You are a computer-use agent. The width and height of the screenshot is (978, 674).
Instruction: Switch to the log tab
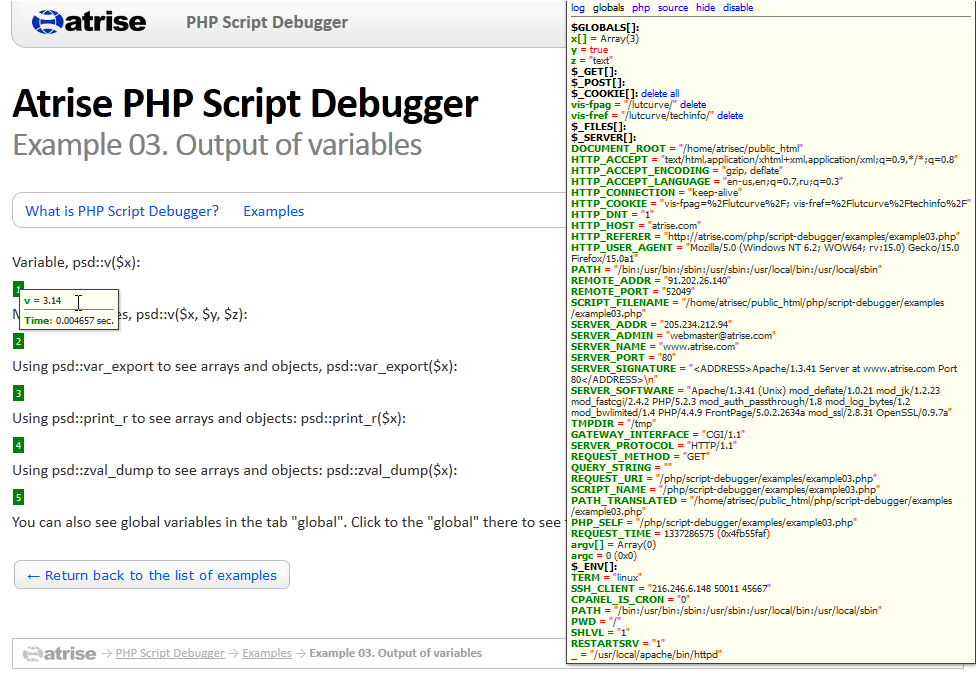coord(577,8)
